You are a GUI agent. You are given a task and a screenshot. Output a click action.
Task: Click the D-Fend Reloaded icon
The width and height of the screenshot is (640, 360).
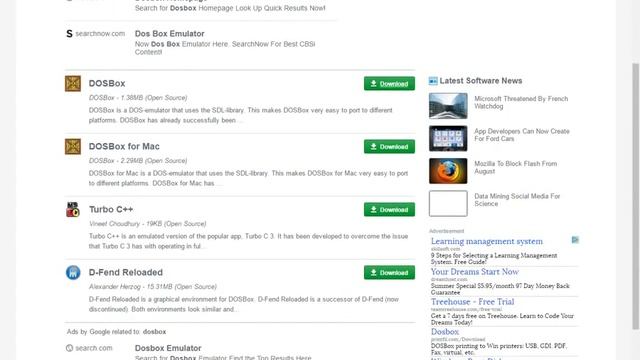click(x=73, y=272)
